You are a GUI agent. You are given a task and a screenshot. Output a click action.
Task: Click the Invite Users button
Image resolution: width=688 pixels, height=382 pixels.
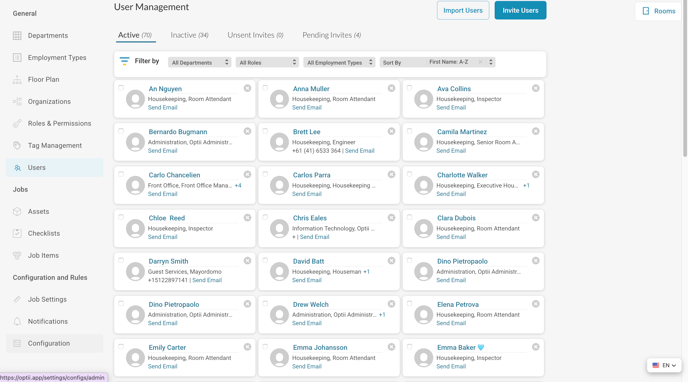(520, 11)
